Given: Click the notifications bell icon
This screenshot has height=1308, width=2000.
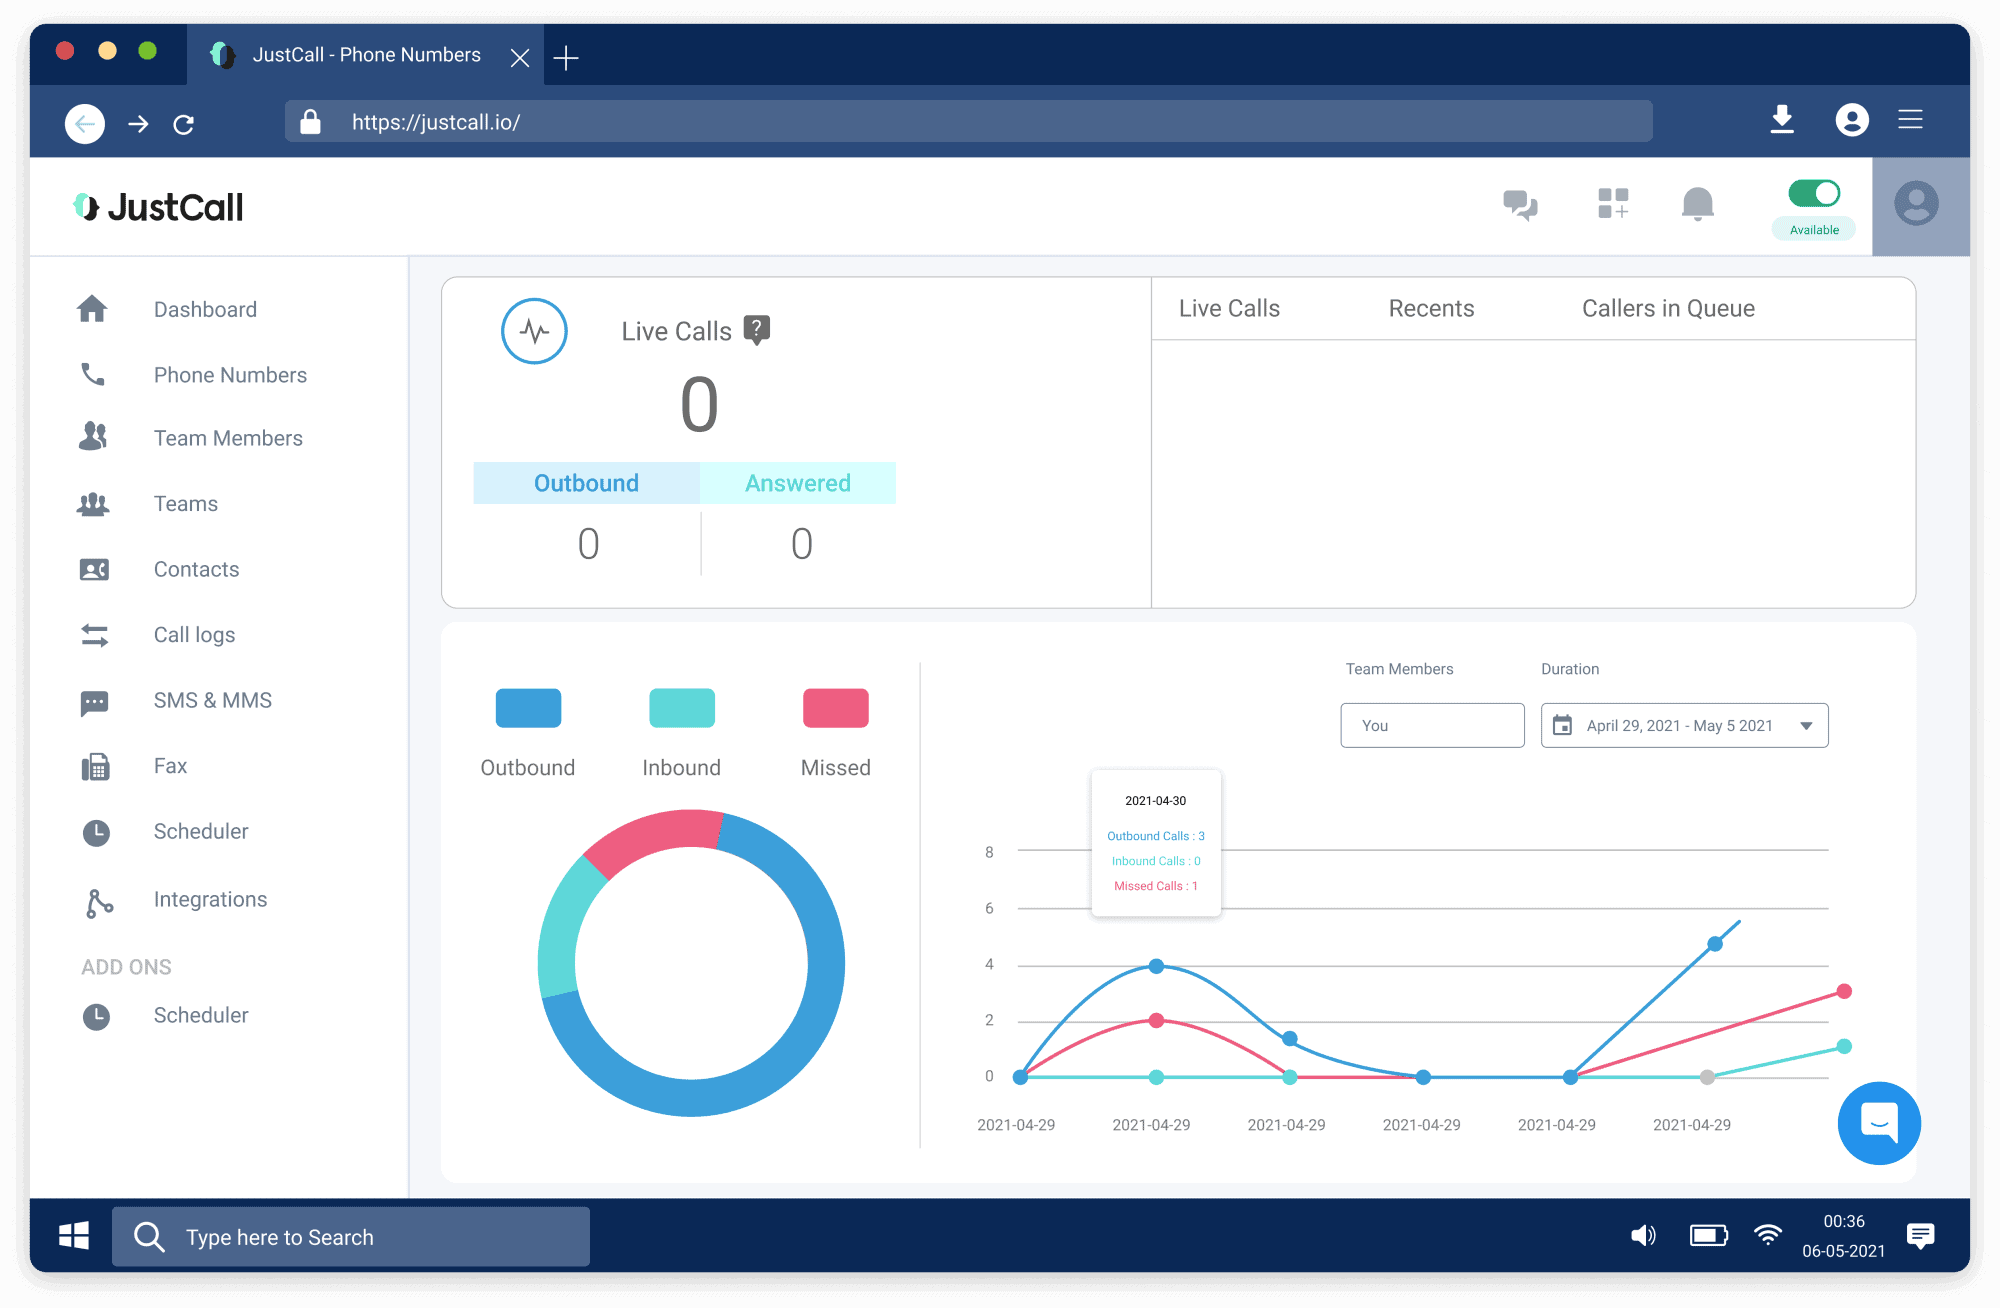Looking at the screenshot, I should (x=1697, y=206).
